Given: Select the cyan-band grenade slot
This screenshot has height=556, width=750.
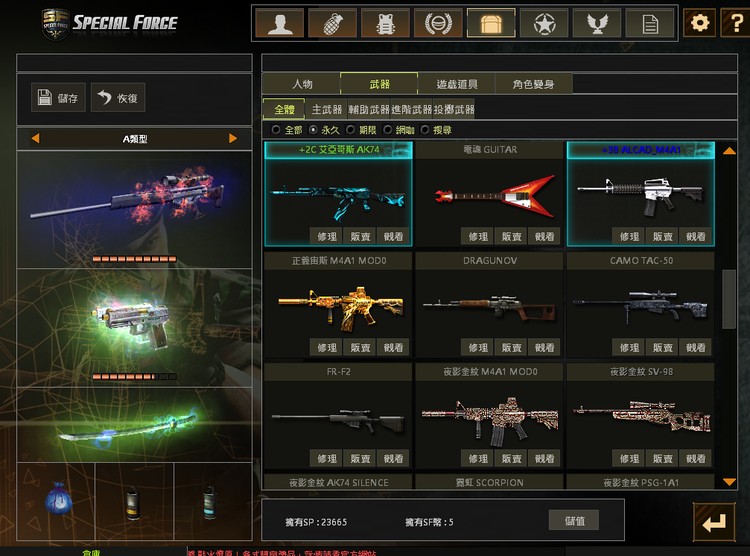Looking at the screenshot, I should tap(212, 501).
